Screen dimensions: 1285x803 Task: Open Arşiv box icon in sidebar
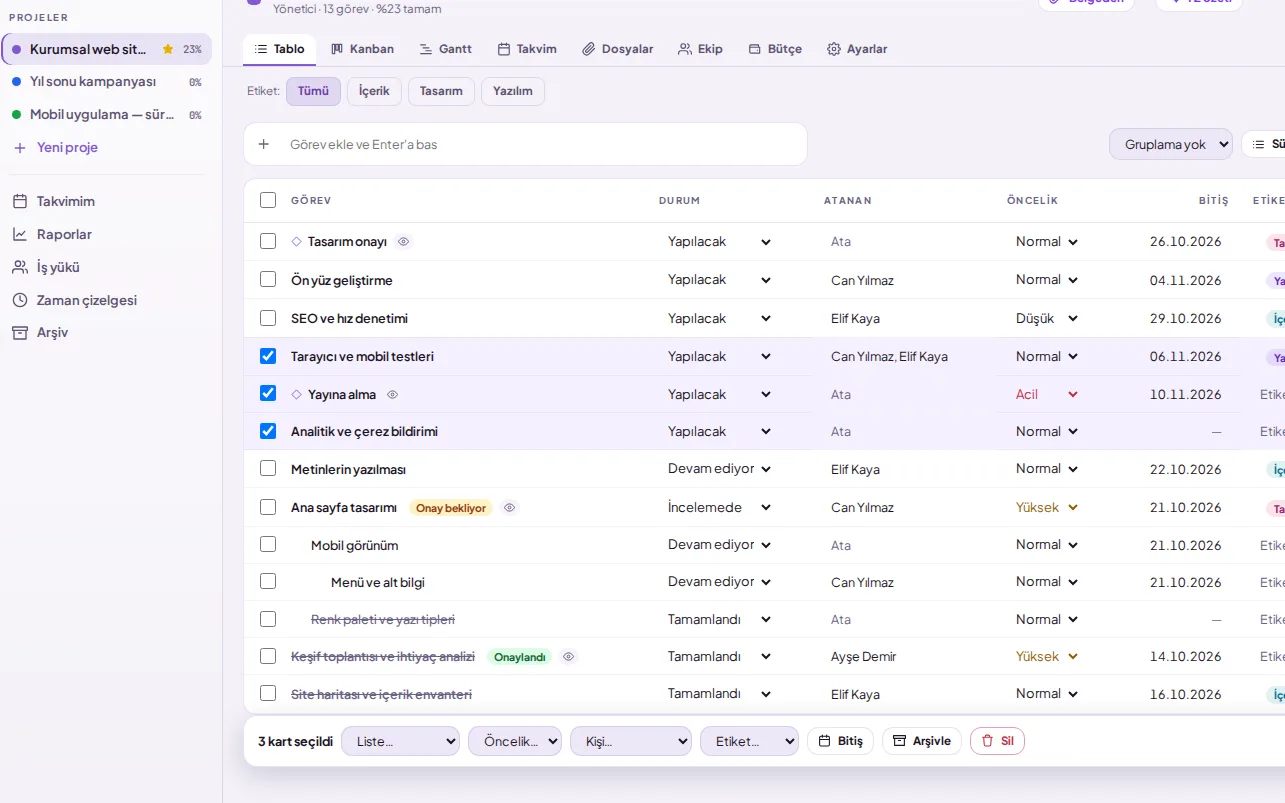click(x=20, y=332)
